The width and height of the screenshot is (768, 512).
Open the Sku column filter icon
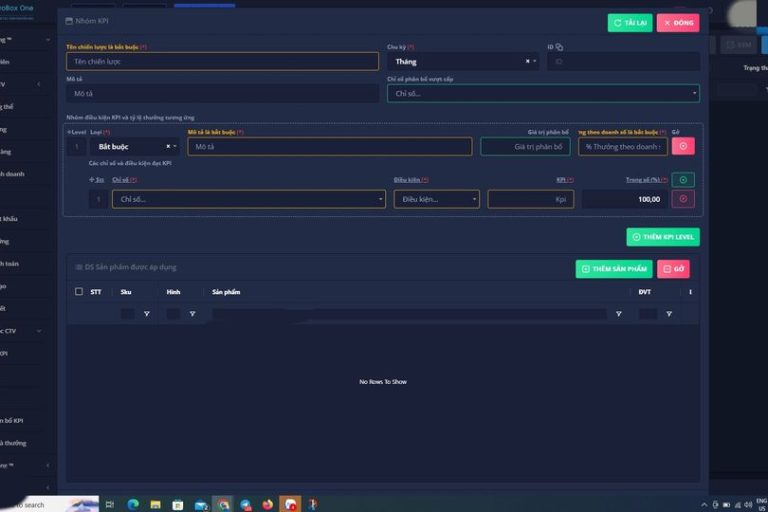(x=147, y=314)
